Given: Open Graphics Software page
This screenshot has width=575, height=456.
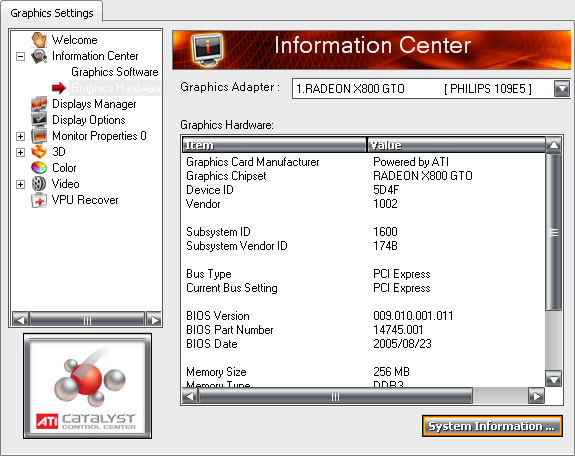Looking at the screenshot, I should tap(115, 72).
